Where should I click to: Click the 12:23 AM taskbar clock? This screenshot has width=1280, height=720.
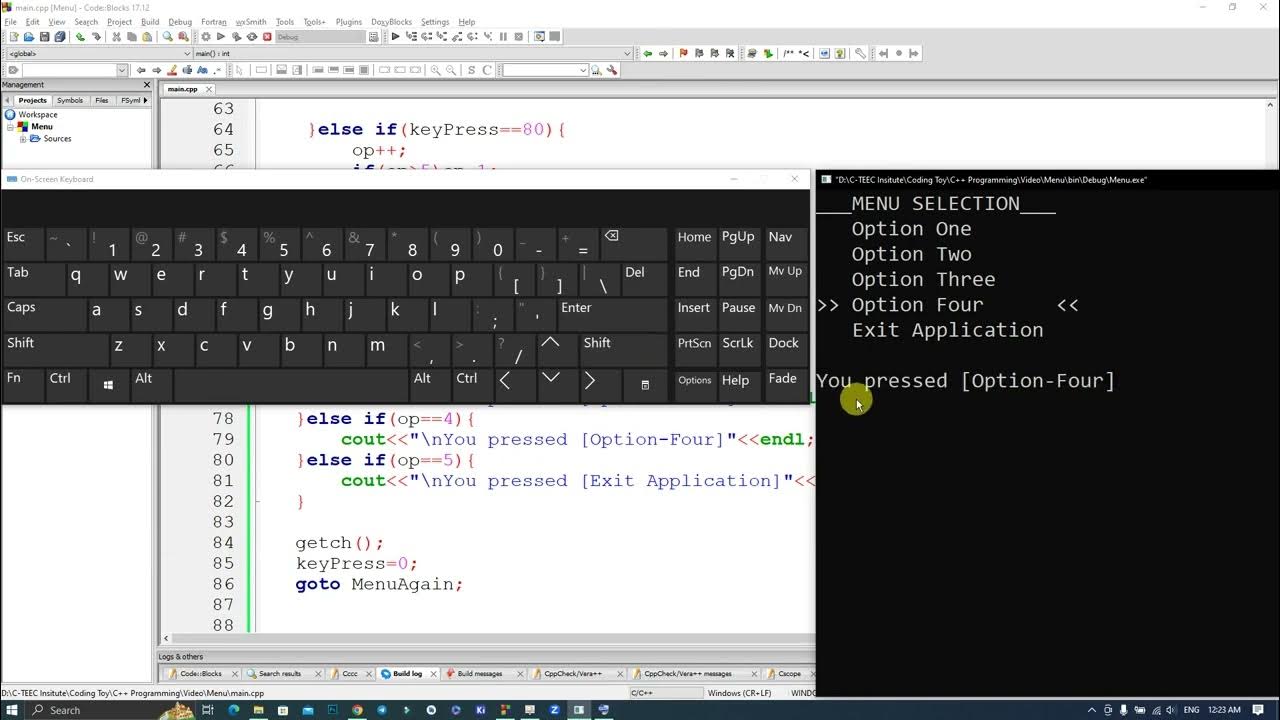1224,710
